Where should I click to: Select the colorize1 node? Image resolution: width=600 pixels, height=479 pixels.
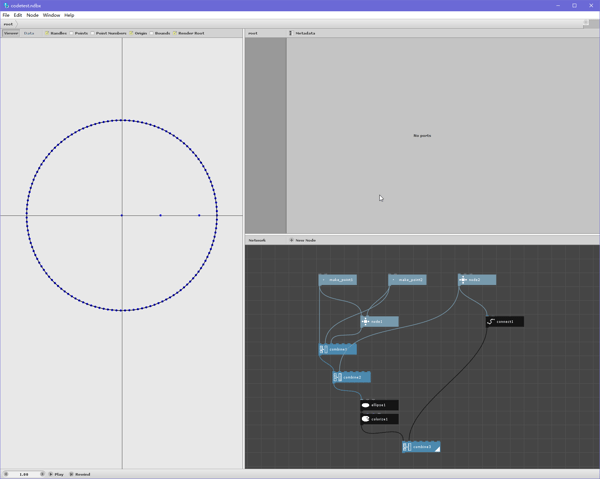coord(379,419)
